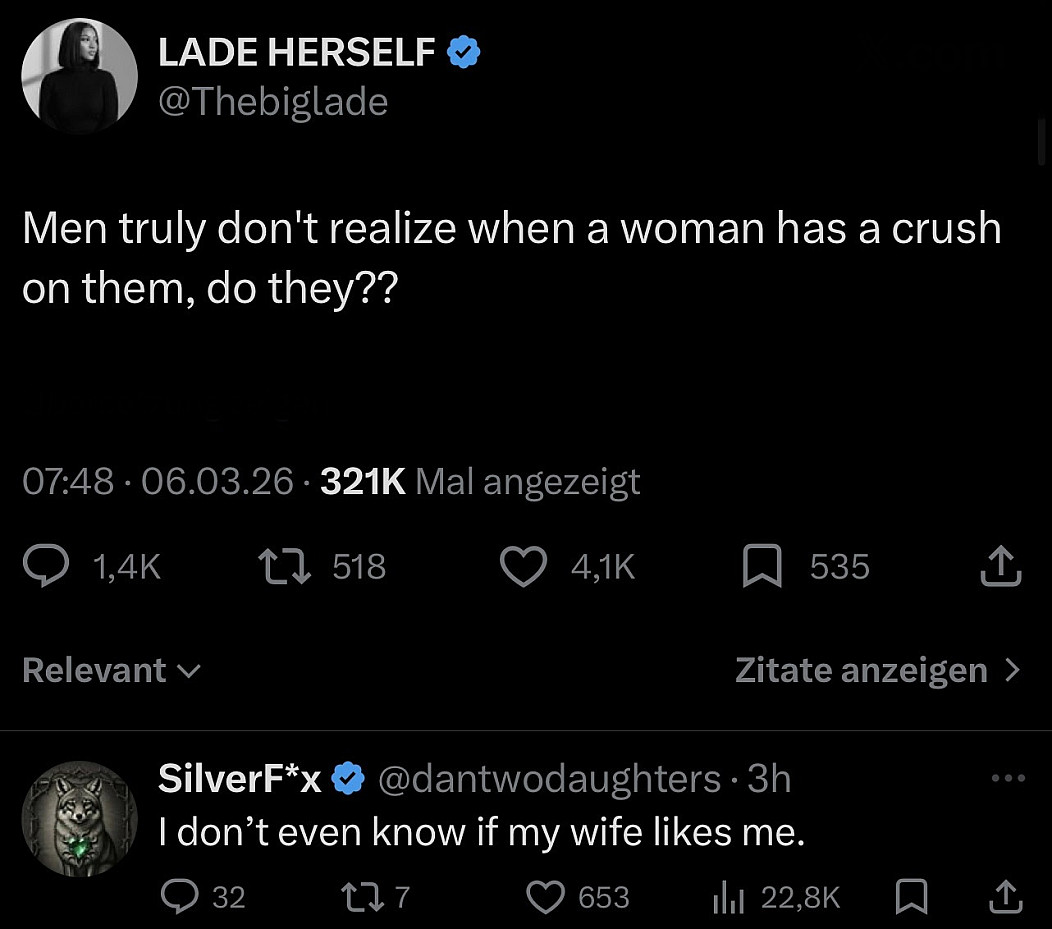Like SilverF*x's reply
The width and height of the screenshot is (1052, 929).
click(x=546, y=897)
